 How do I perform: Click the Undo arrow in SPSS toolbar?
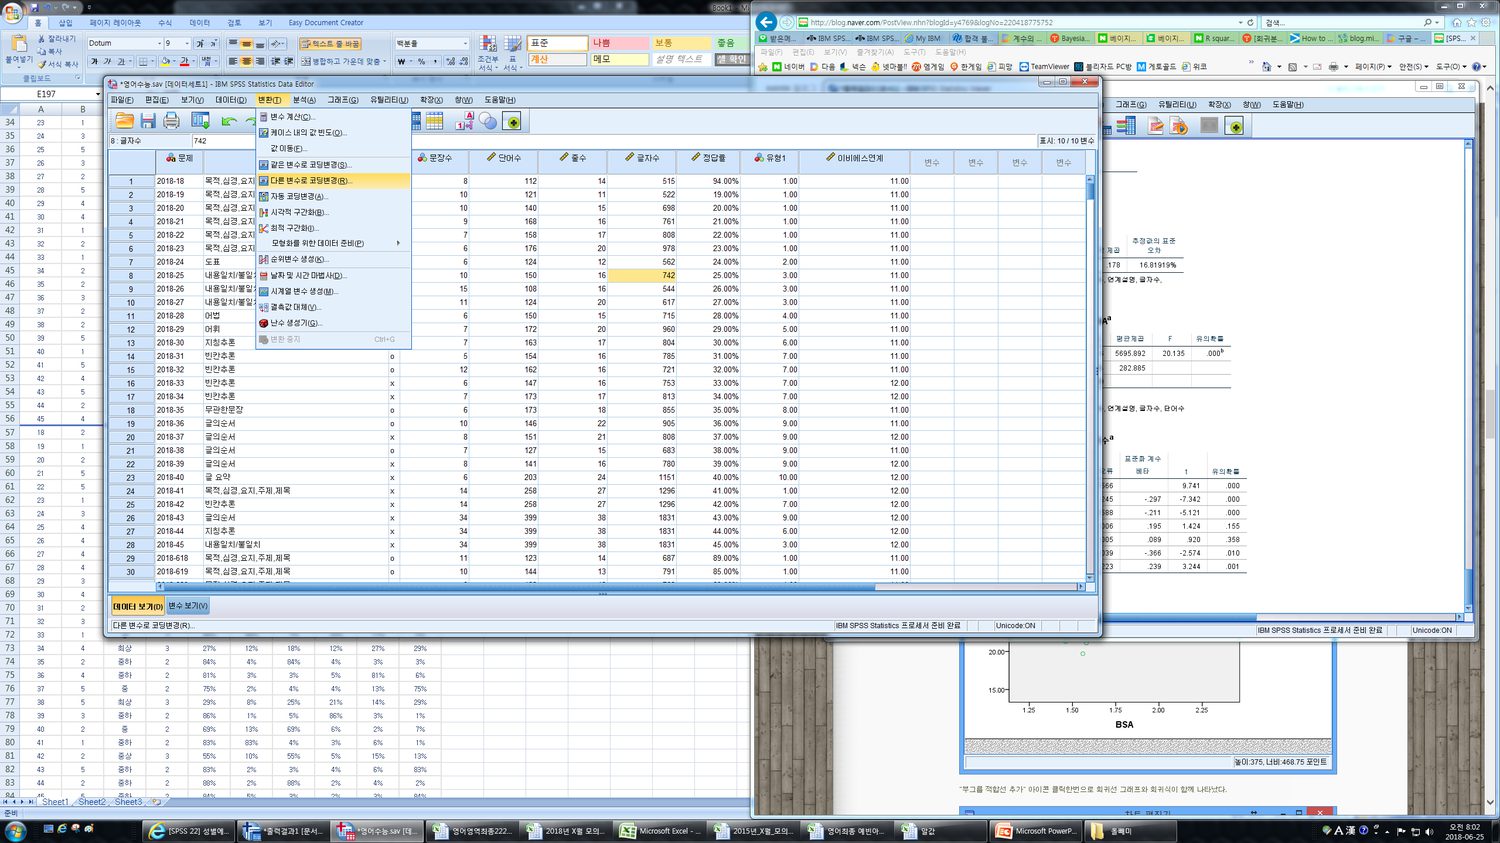230,121
